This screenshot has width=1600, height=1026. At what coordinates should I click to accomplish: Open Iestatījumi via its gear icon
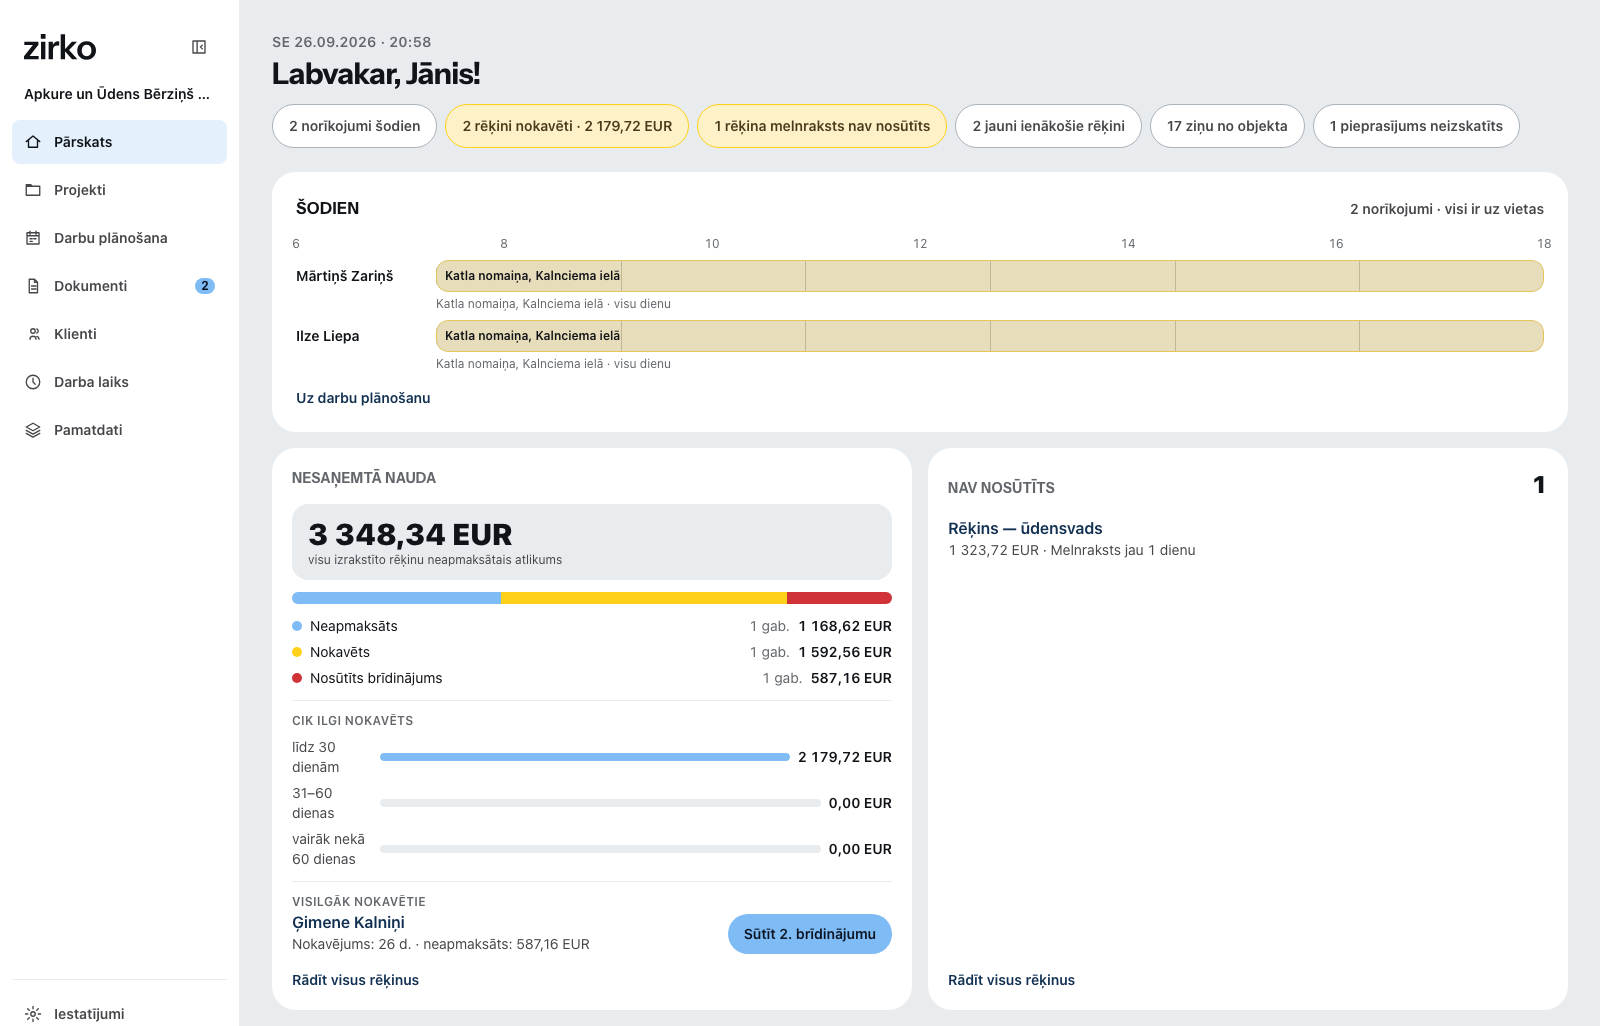(x=33, y=1014)
